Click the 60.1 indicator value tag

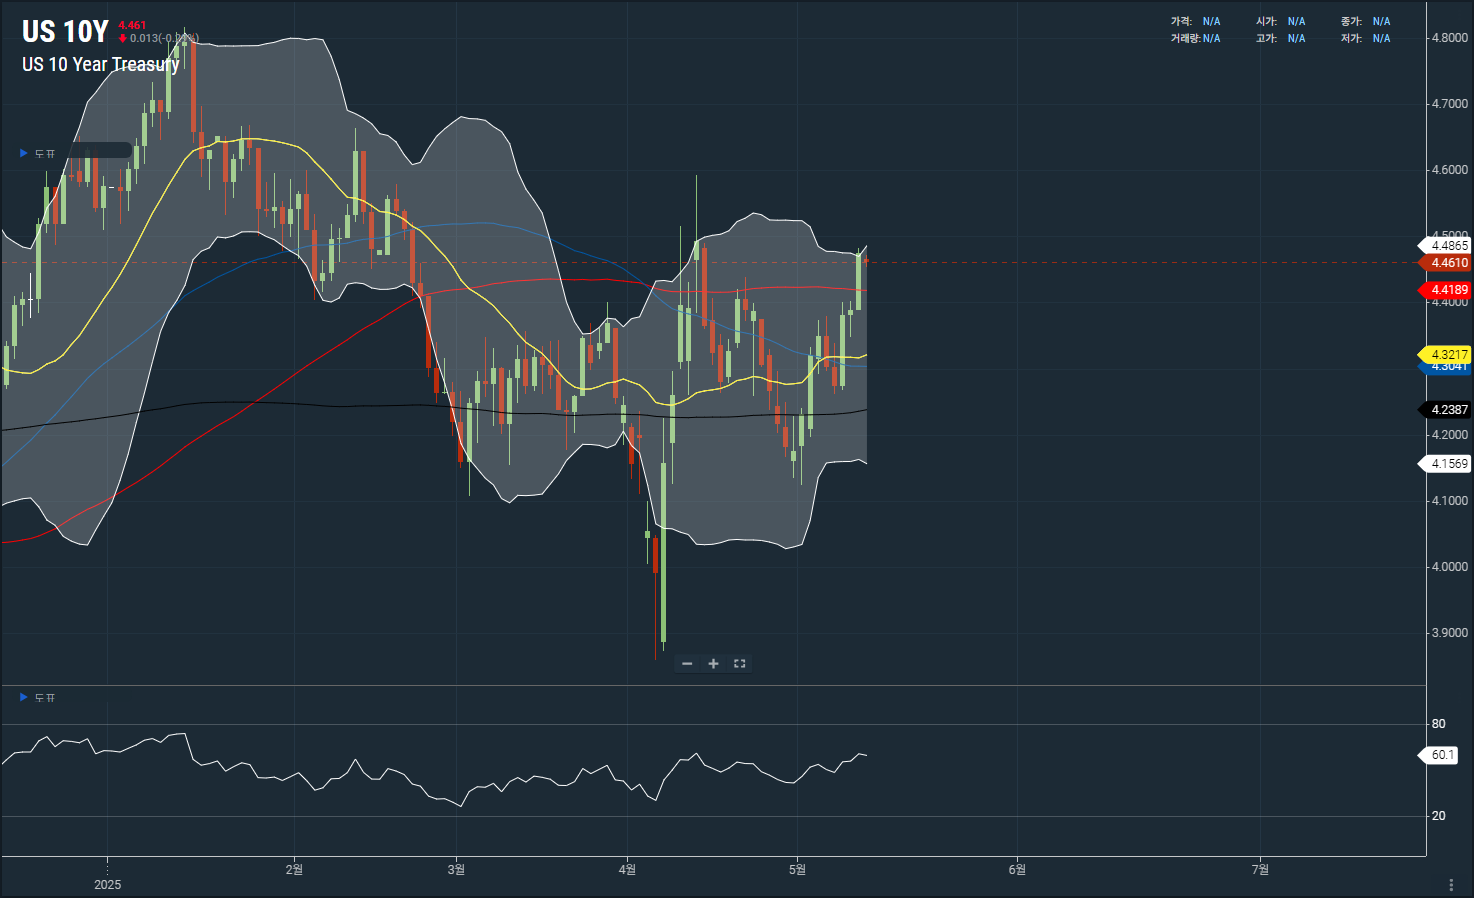(1442, 755)
